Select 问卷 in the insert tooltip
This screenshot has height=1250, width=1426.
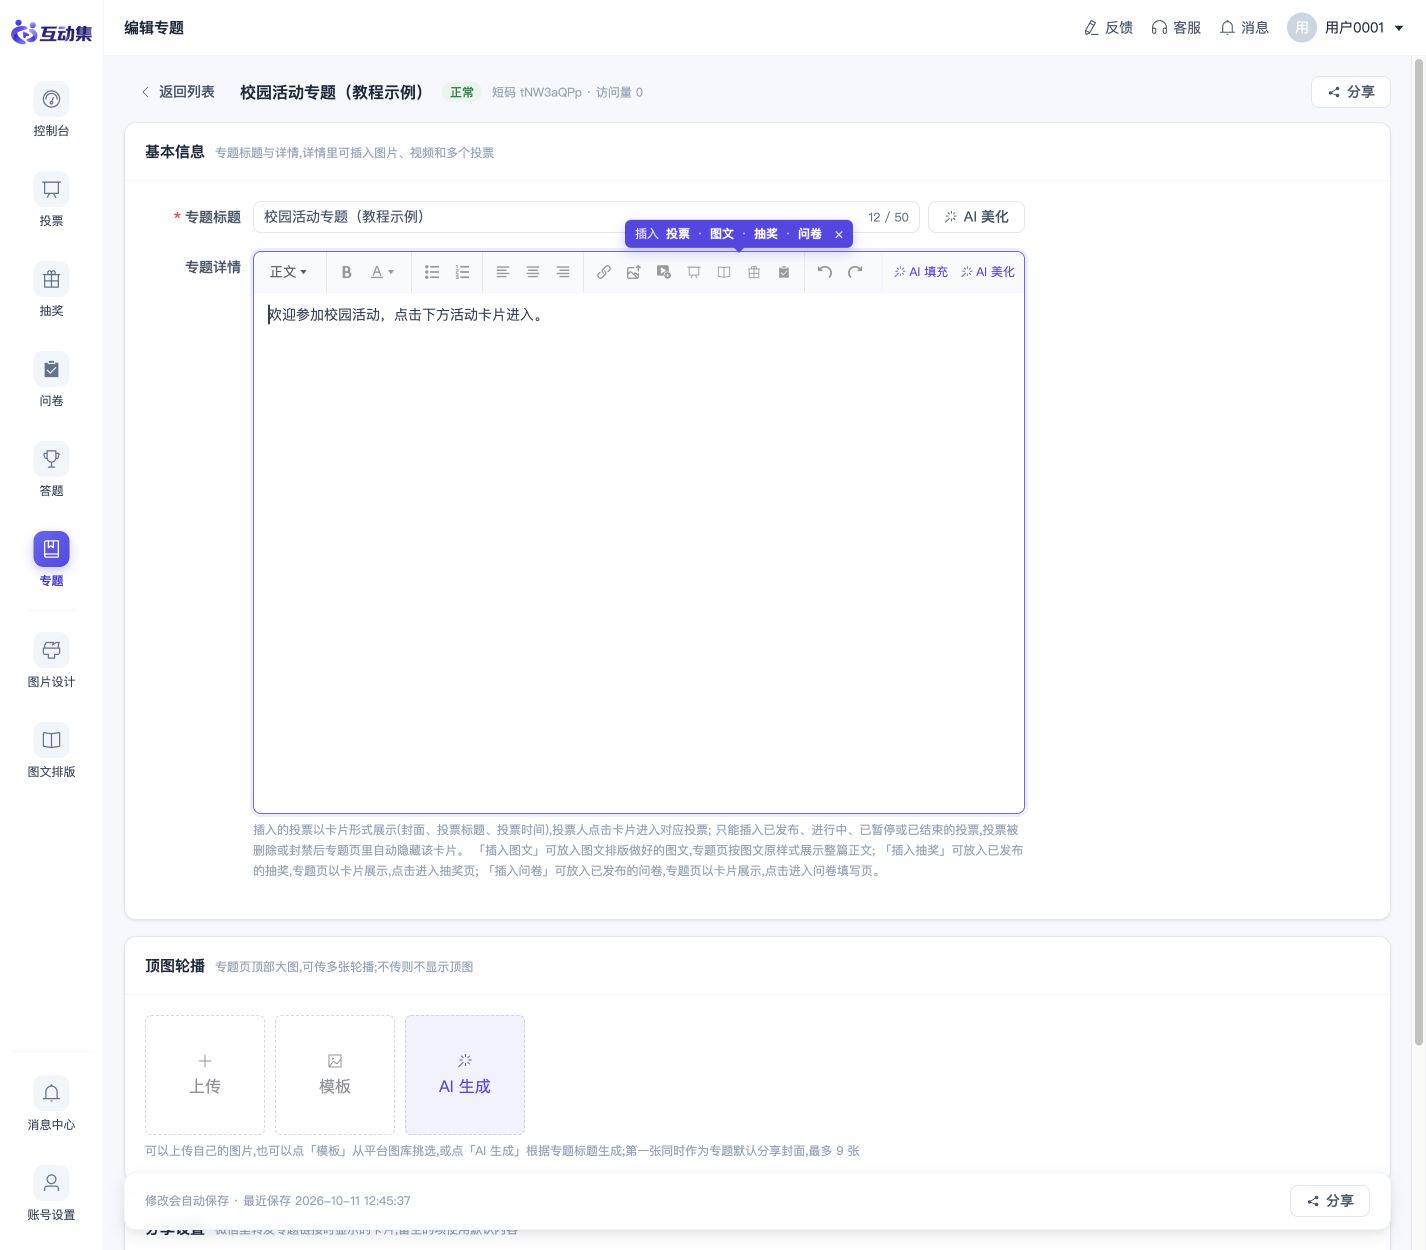click(x=810, y=234)
